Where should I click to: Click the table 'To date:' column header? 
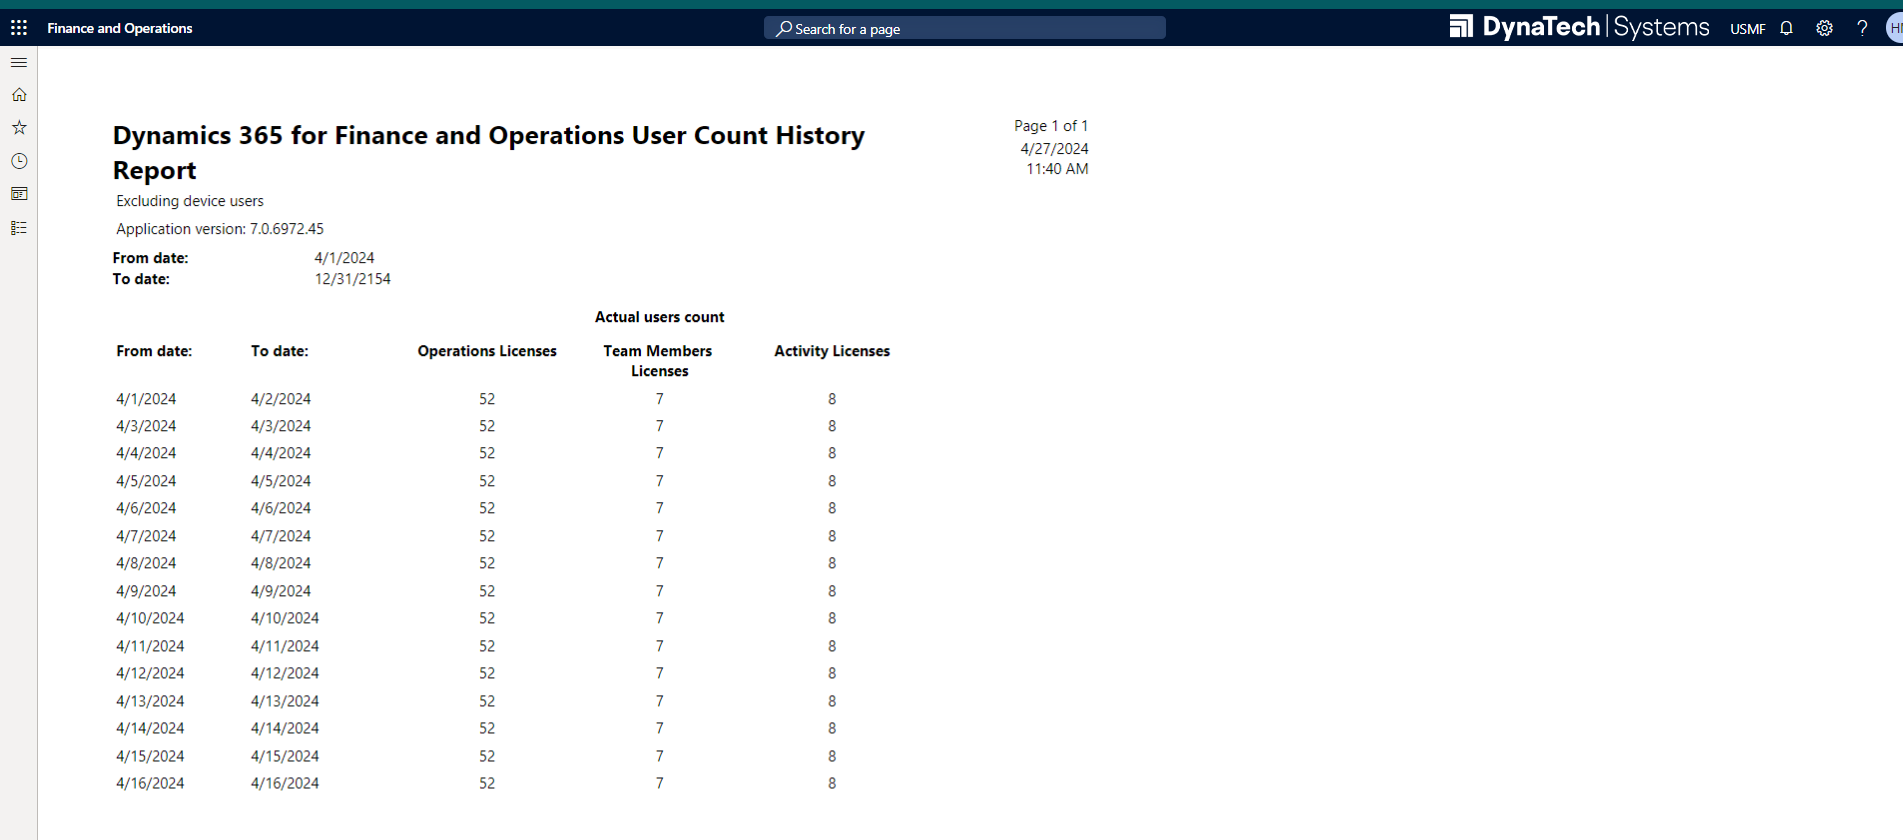[280, 351]
